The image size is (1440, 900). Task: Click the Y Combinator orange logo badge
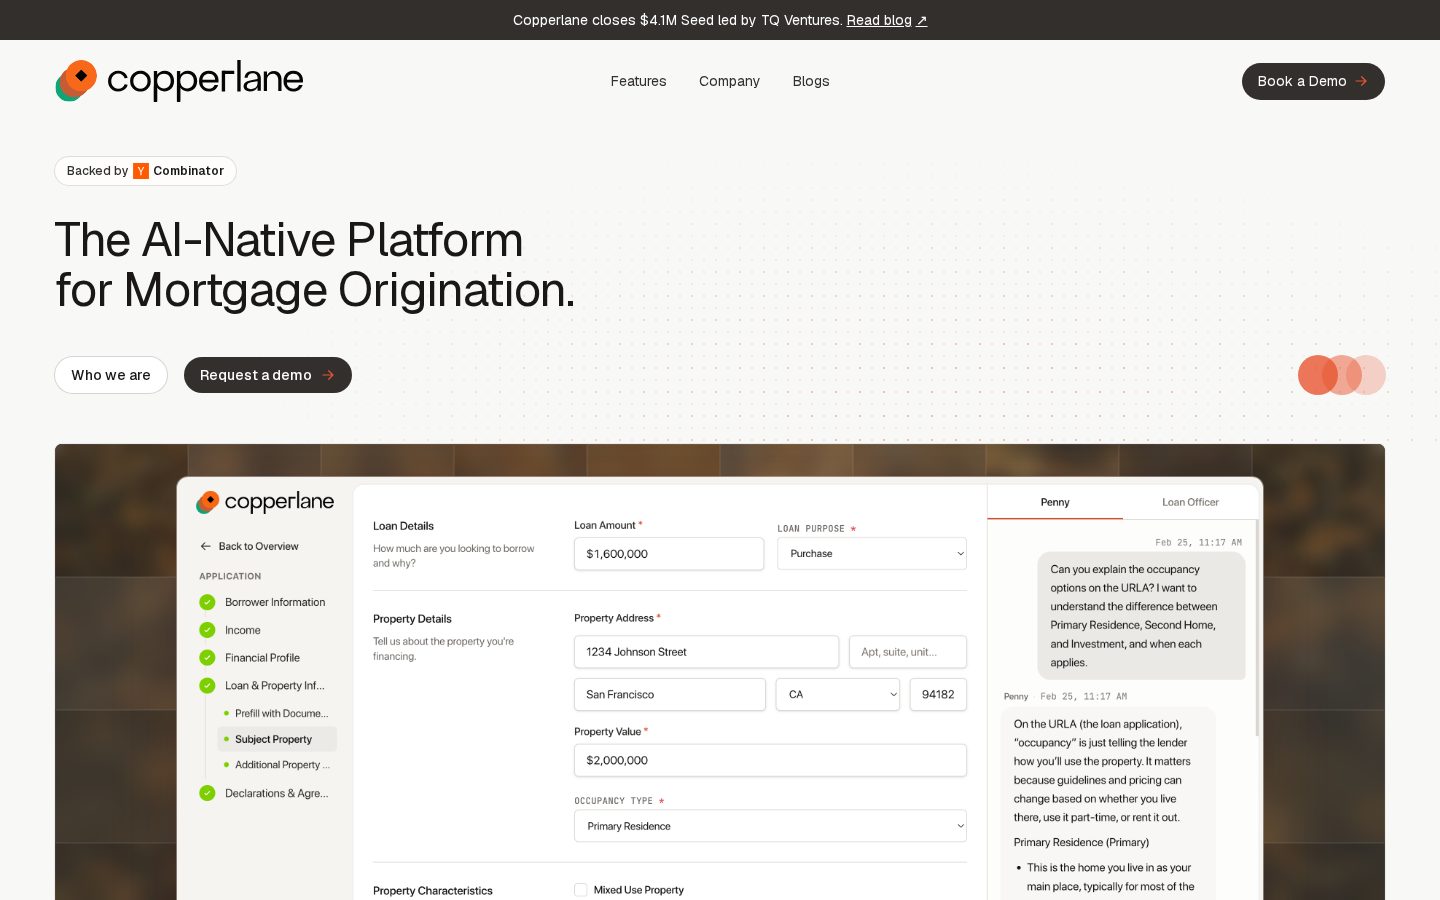(141, 171)
